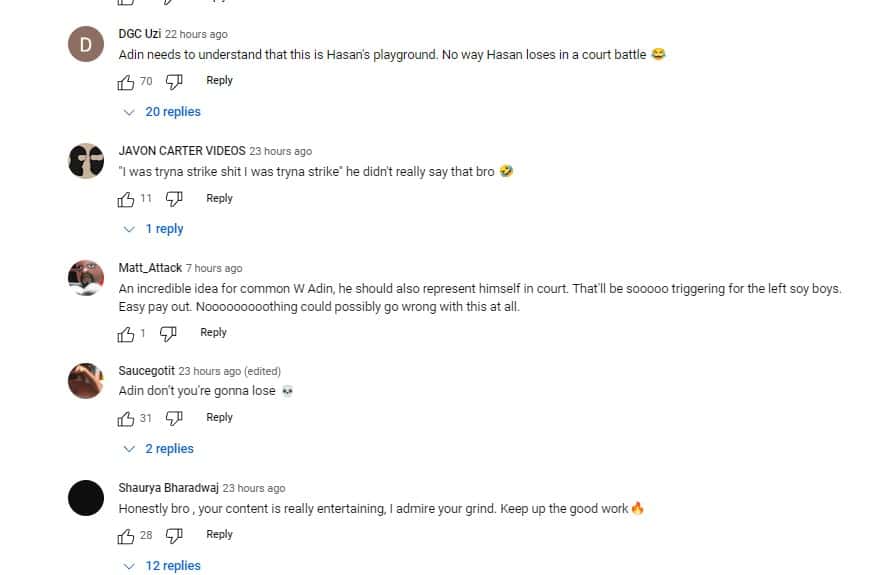
Task: Open DGC Uzi's channel avatar
Action: pyautogui.click(x=86, y=44)
